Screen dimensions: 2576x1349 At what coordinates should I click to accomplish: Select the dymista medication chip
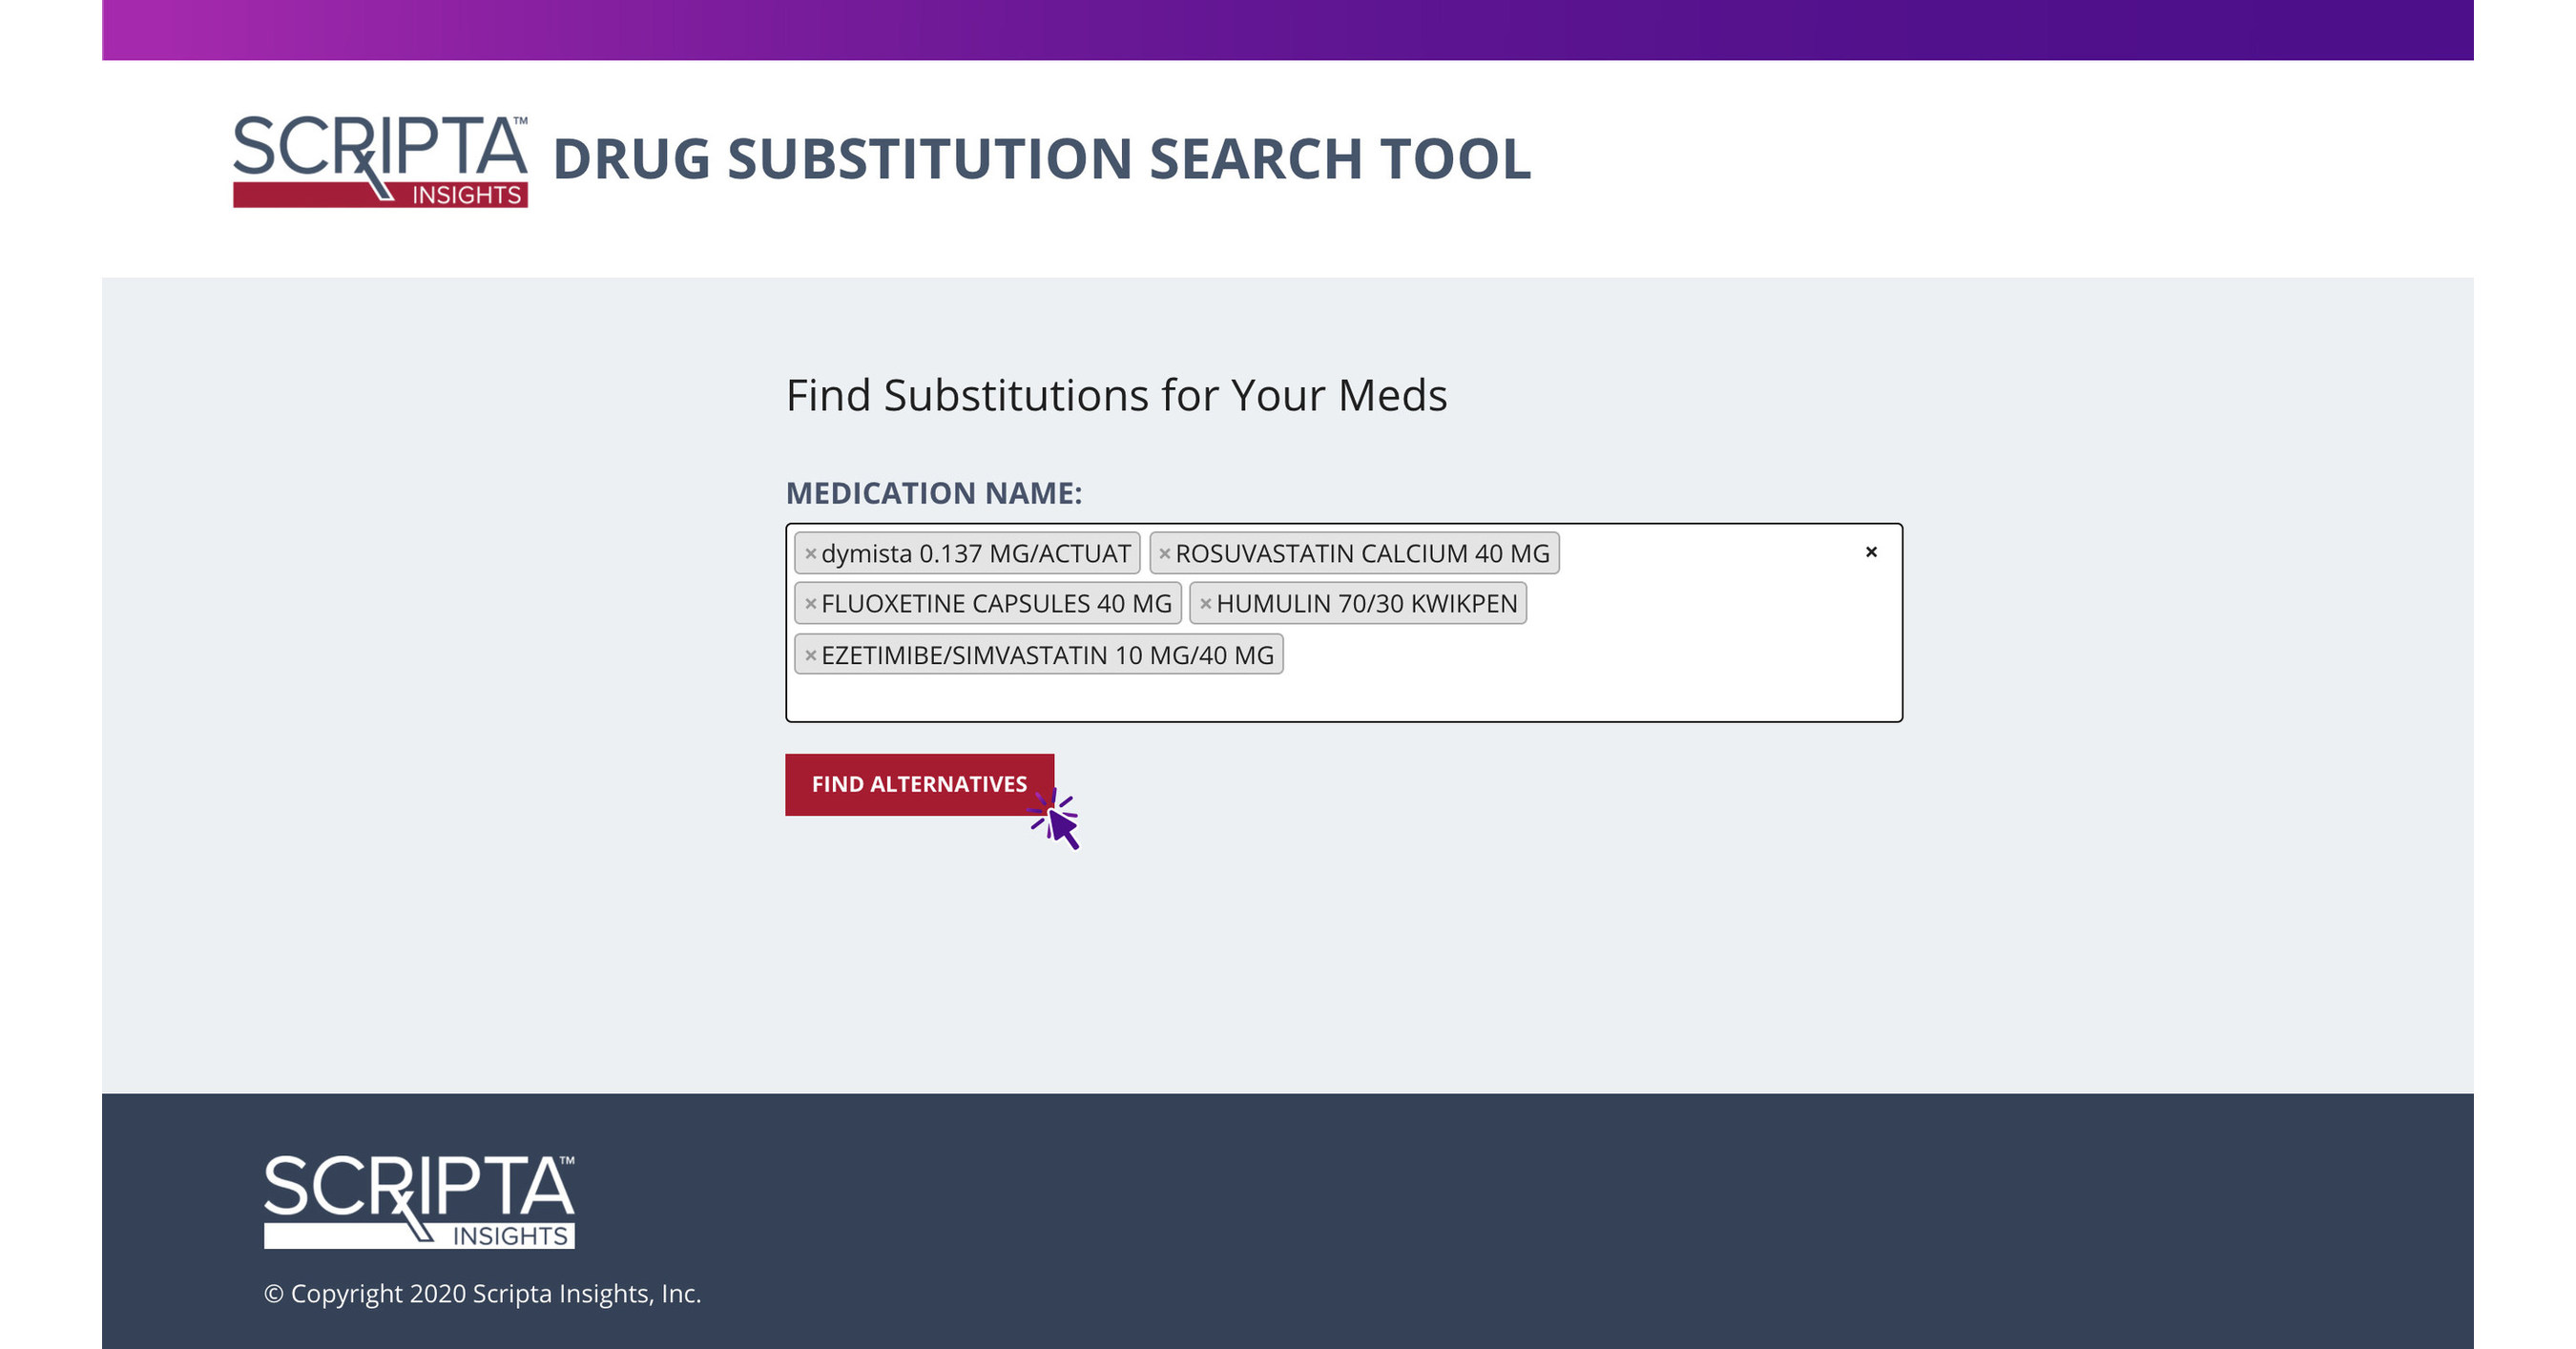coord(980,553)
